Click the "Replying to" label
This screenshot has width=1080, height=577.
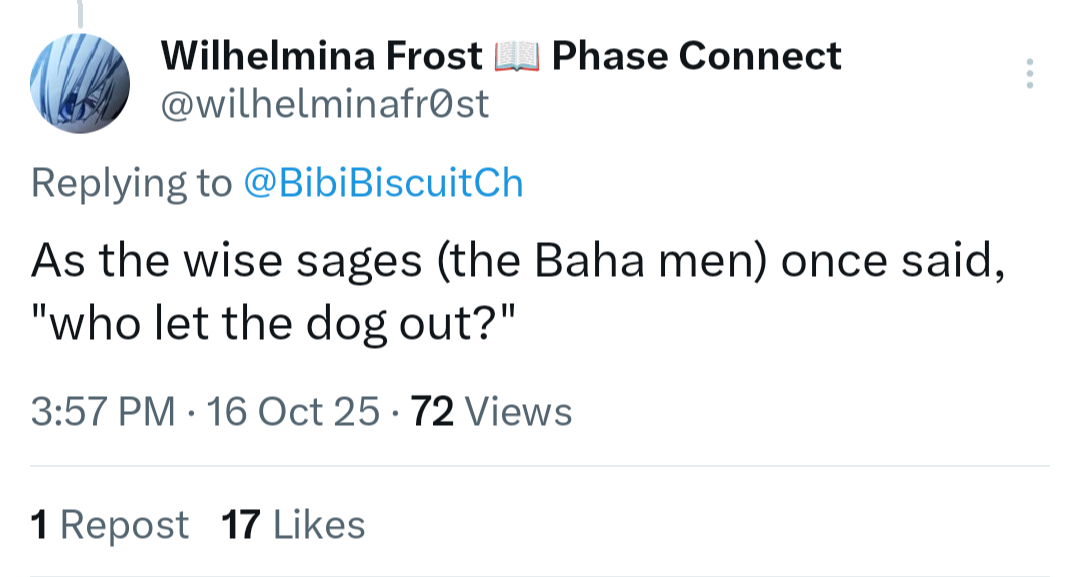click(131, 183)
